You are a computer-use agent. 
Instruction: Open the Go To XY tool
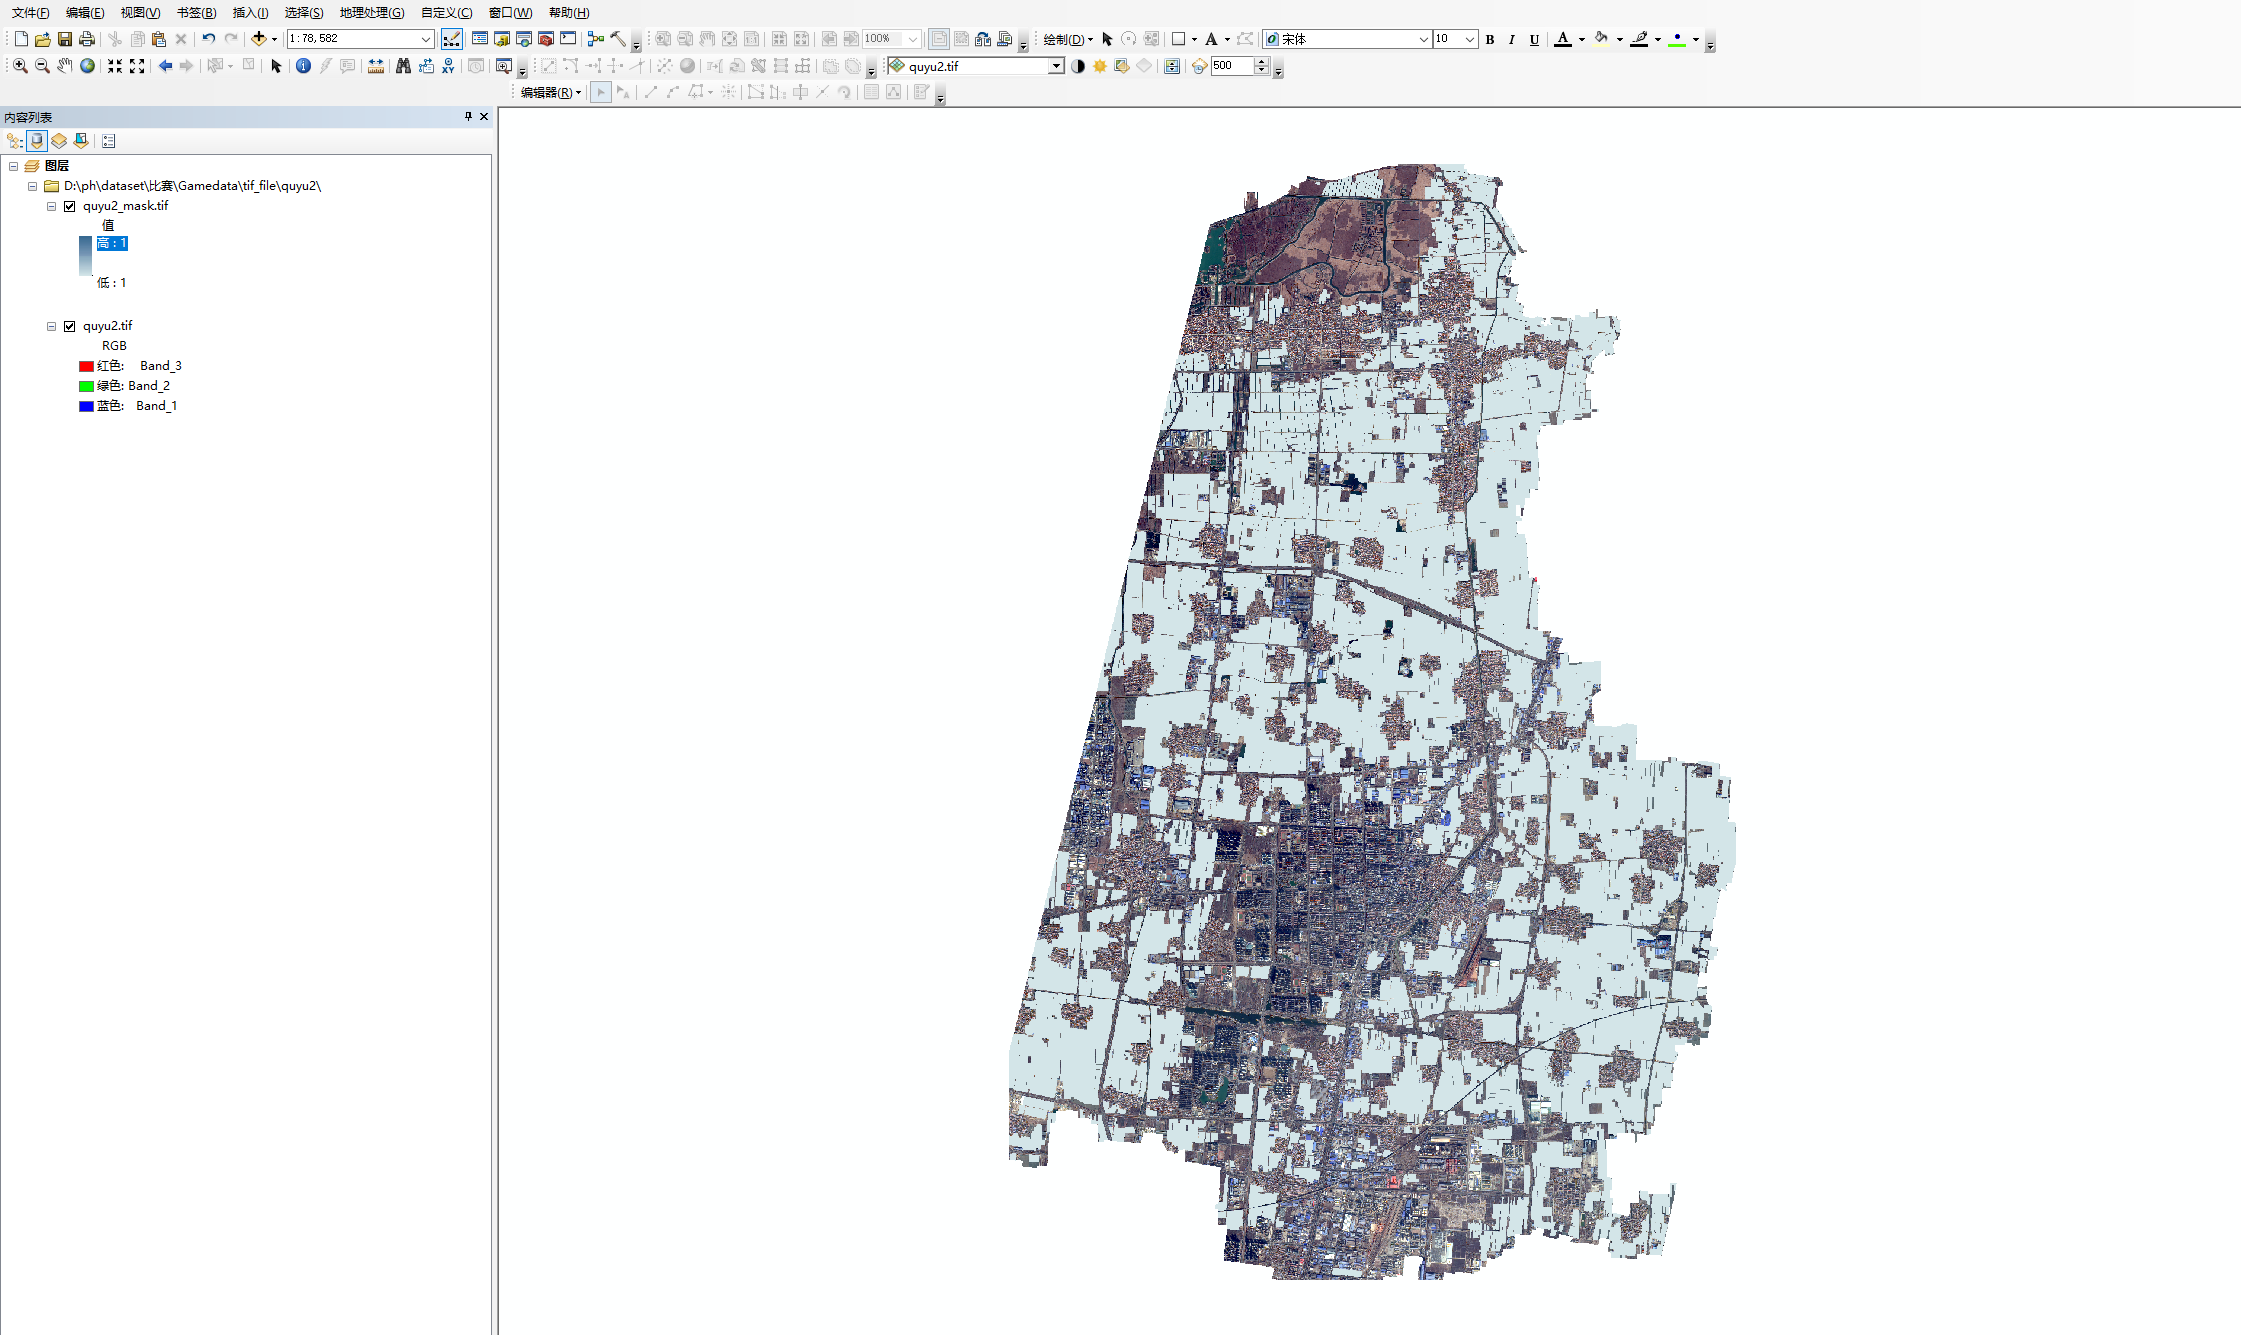447,66
